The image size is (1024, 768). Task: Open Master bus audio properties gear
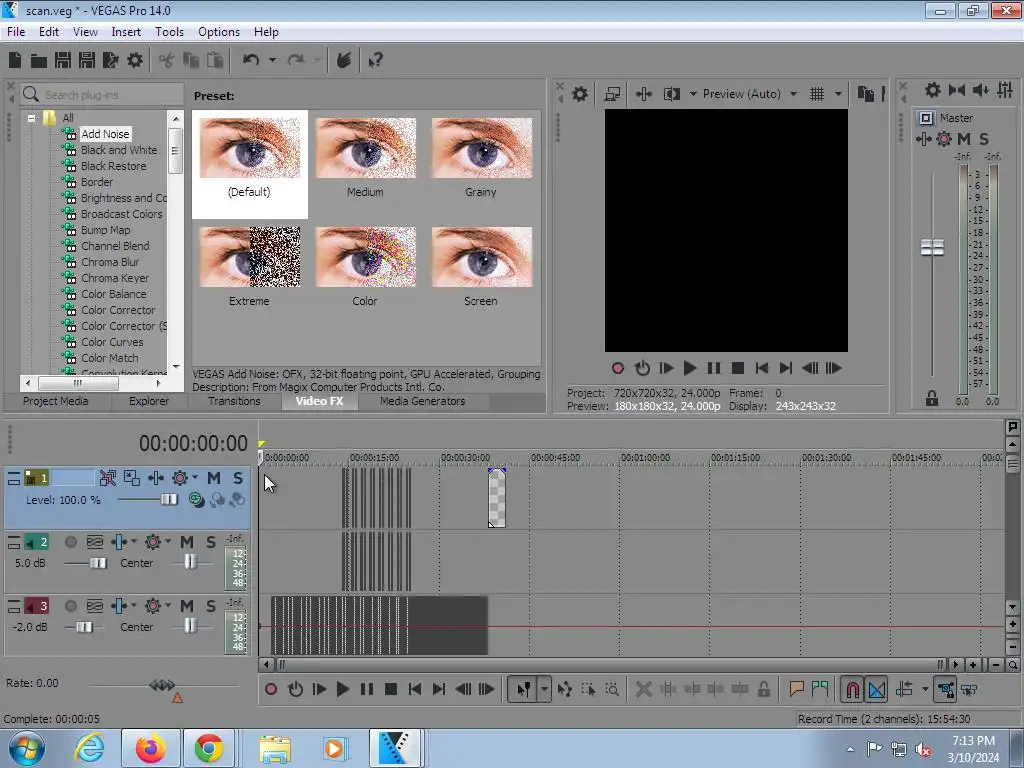tap(933, 90)
